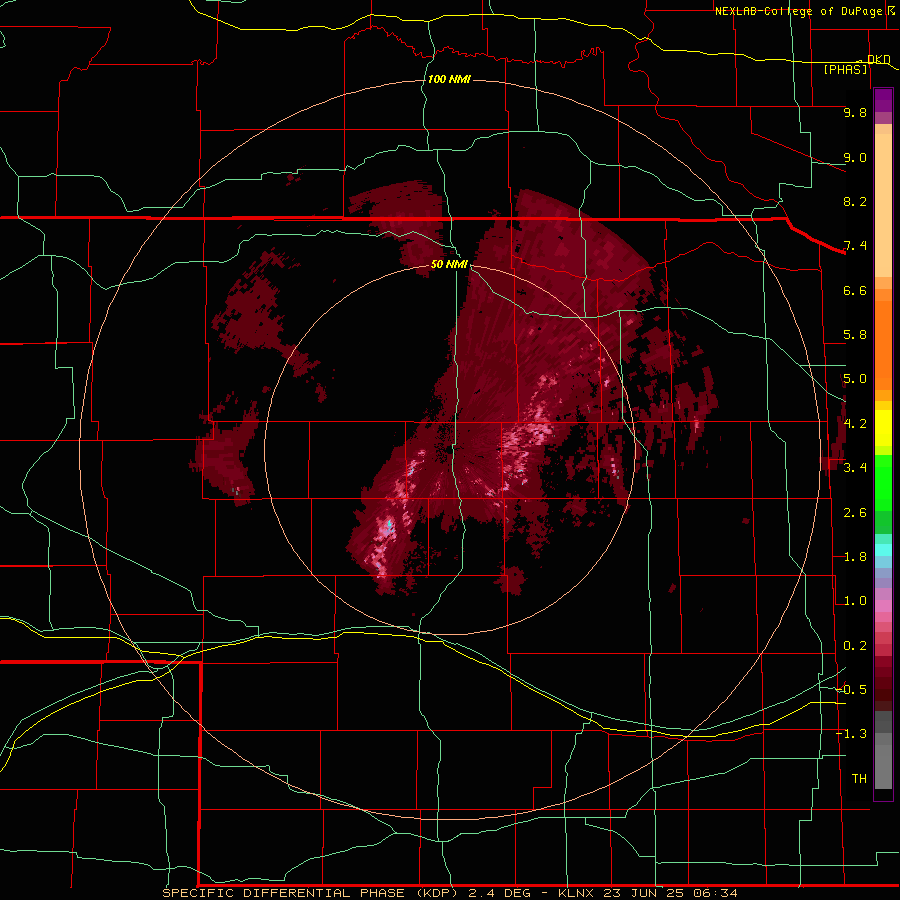
Task: Click the 5.0 scale value
Action: [855, 379]
